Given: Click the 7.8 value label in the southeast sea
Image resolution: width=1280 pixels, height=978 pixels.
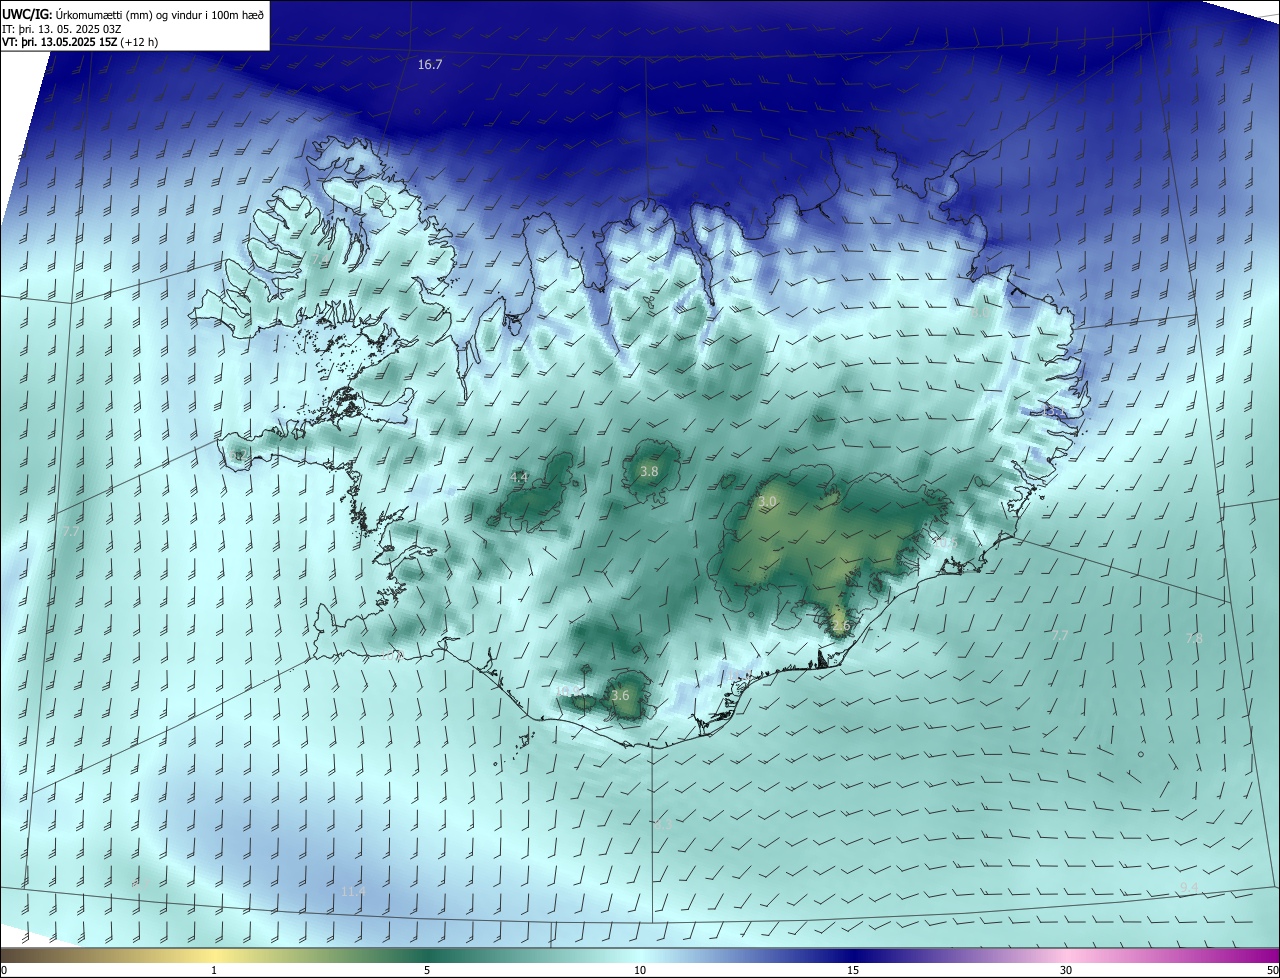Looking at the screenshot, I should [1194, 637].
